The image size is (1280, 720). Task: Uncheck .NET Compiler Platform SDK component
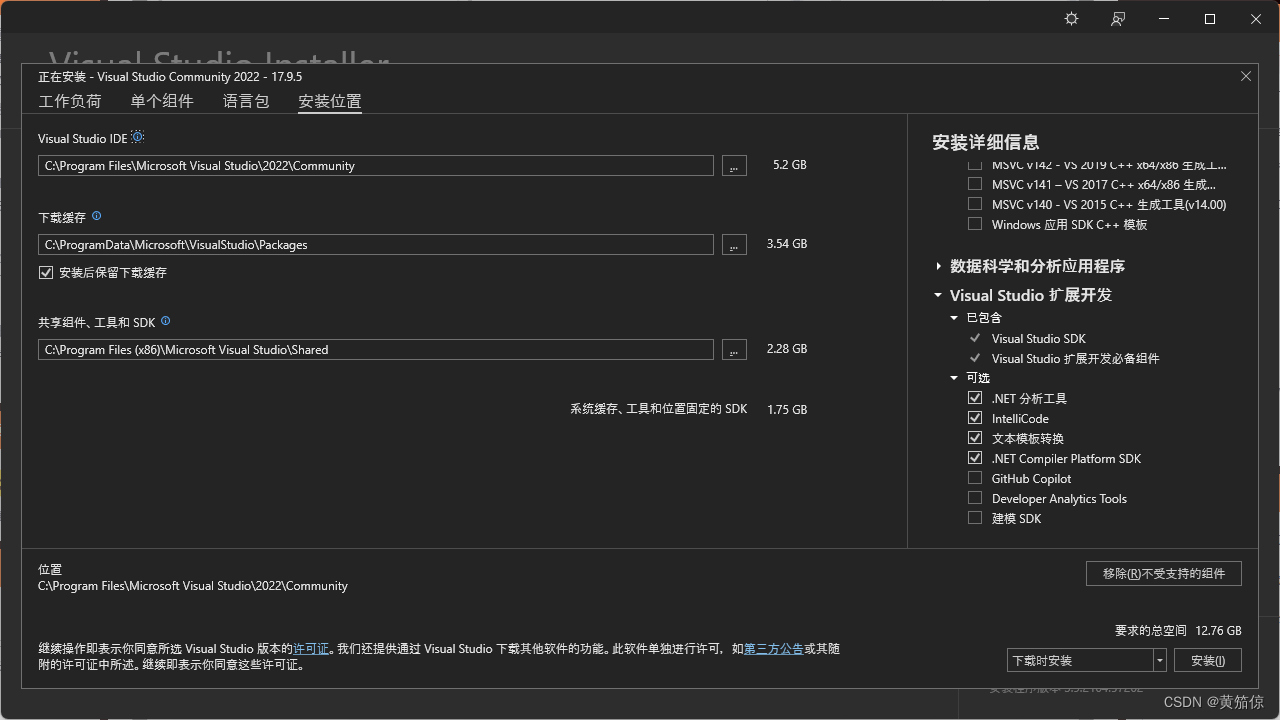pos(975,458)
